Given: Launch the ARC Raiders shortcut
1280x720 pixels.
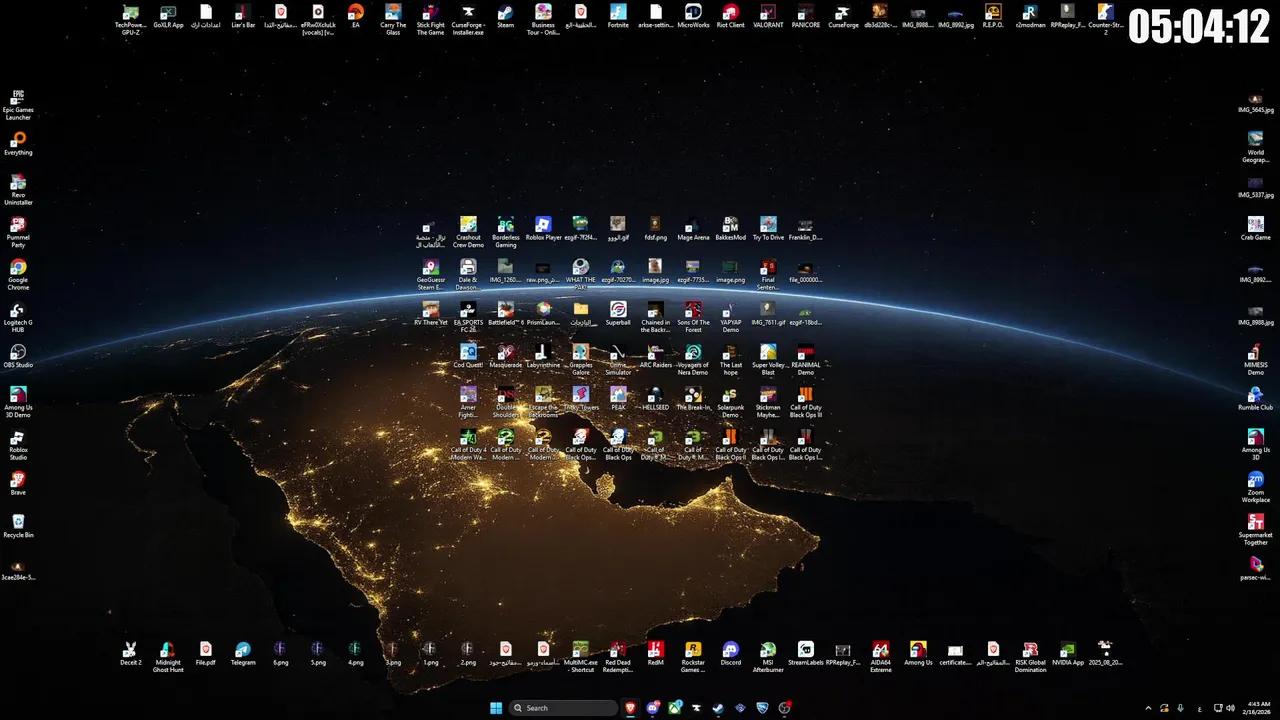Looking at the screenshot, I should click(655, 357).
